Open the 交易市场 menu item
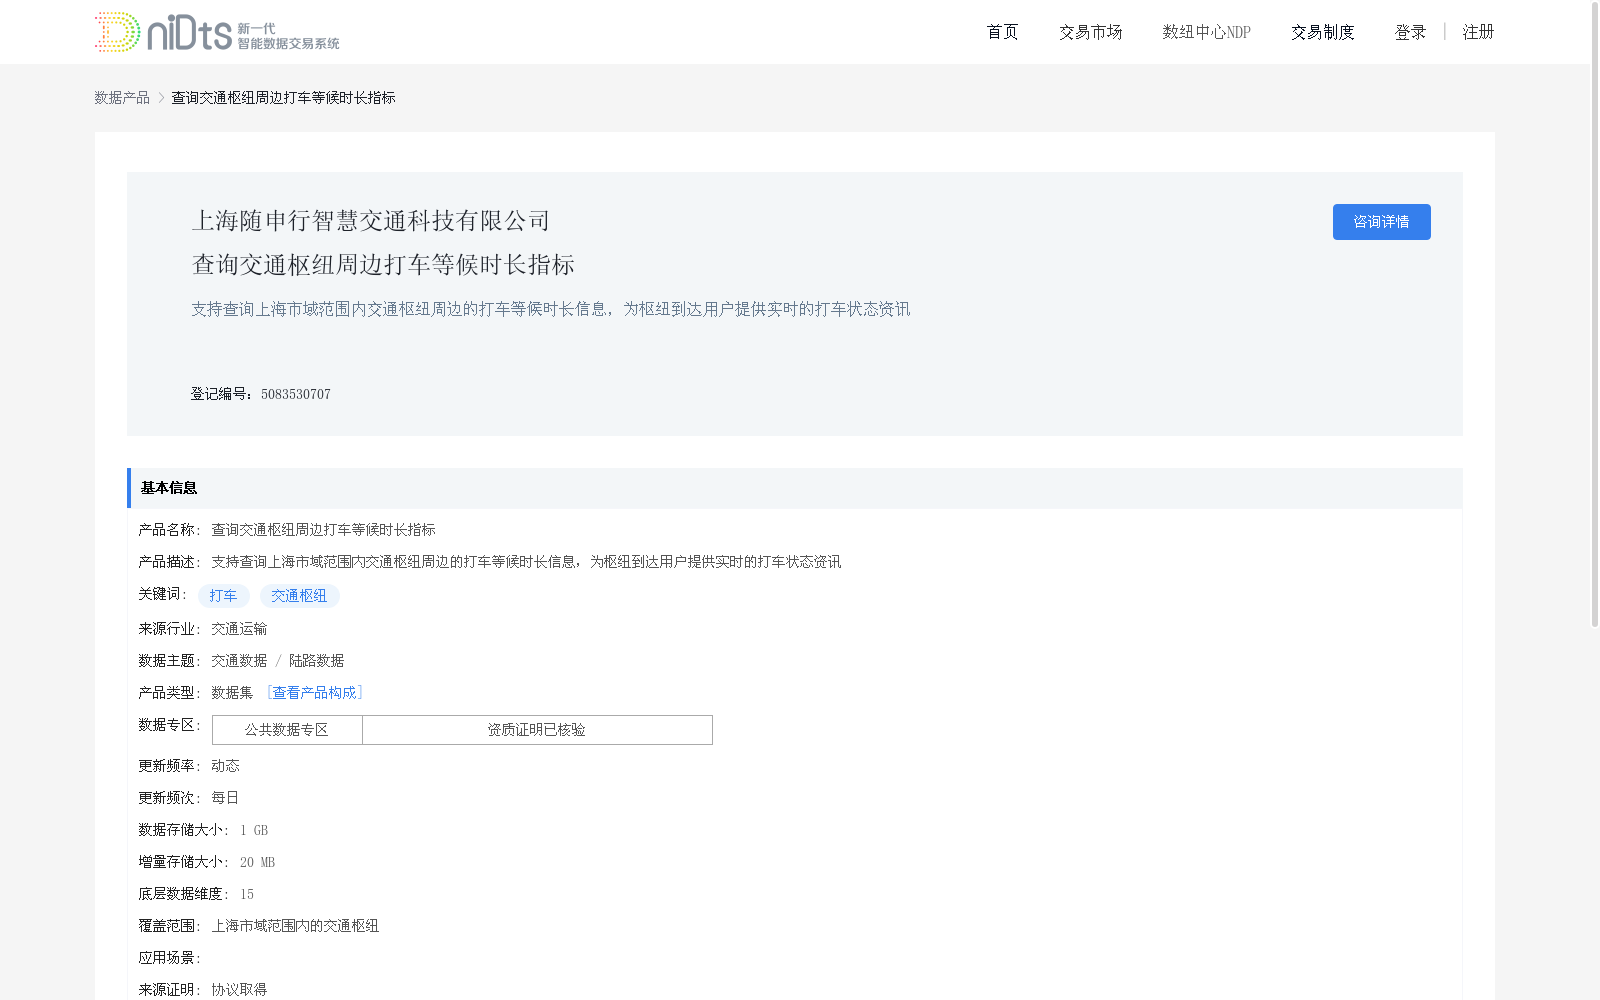1600x1000 pixels. (1090, 32)
